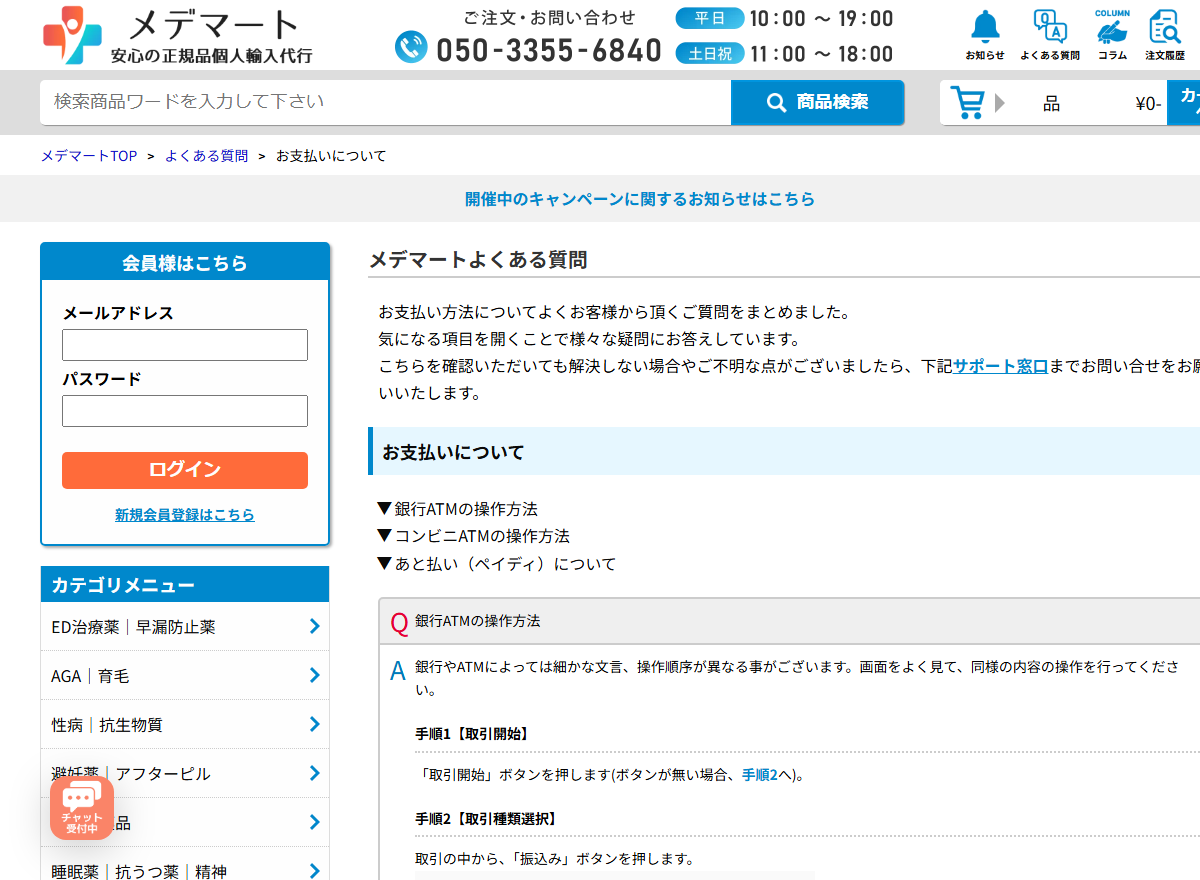Click the 平日 hours badge

(710, 19)
